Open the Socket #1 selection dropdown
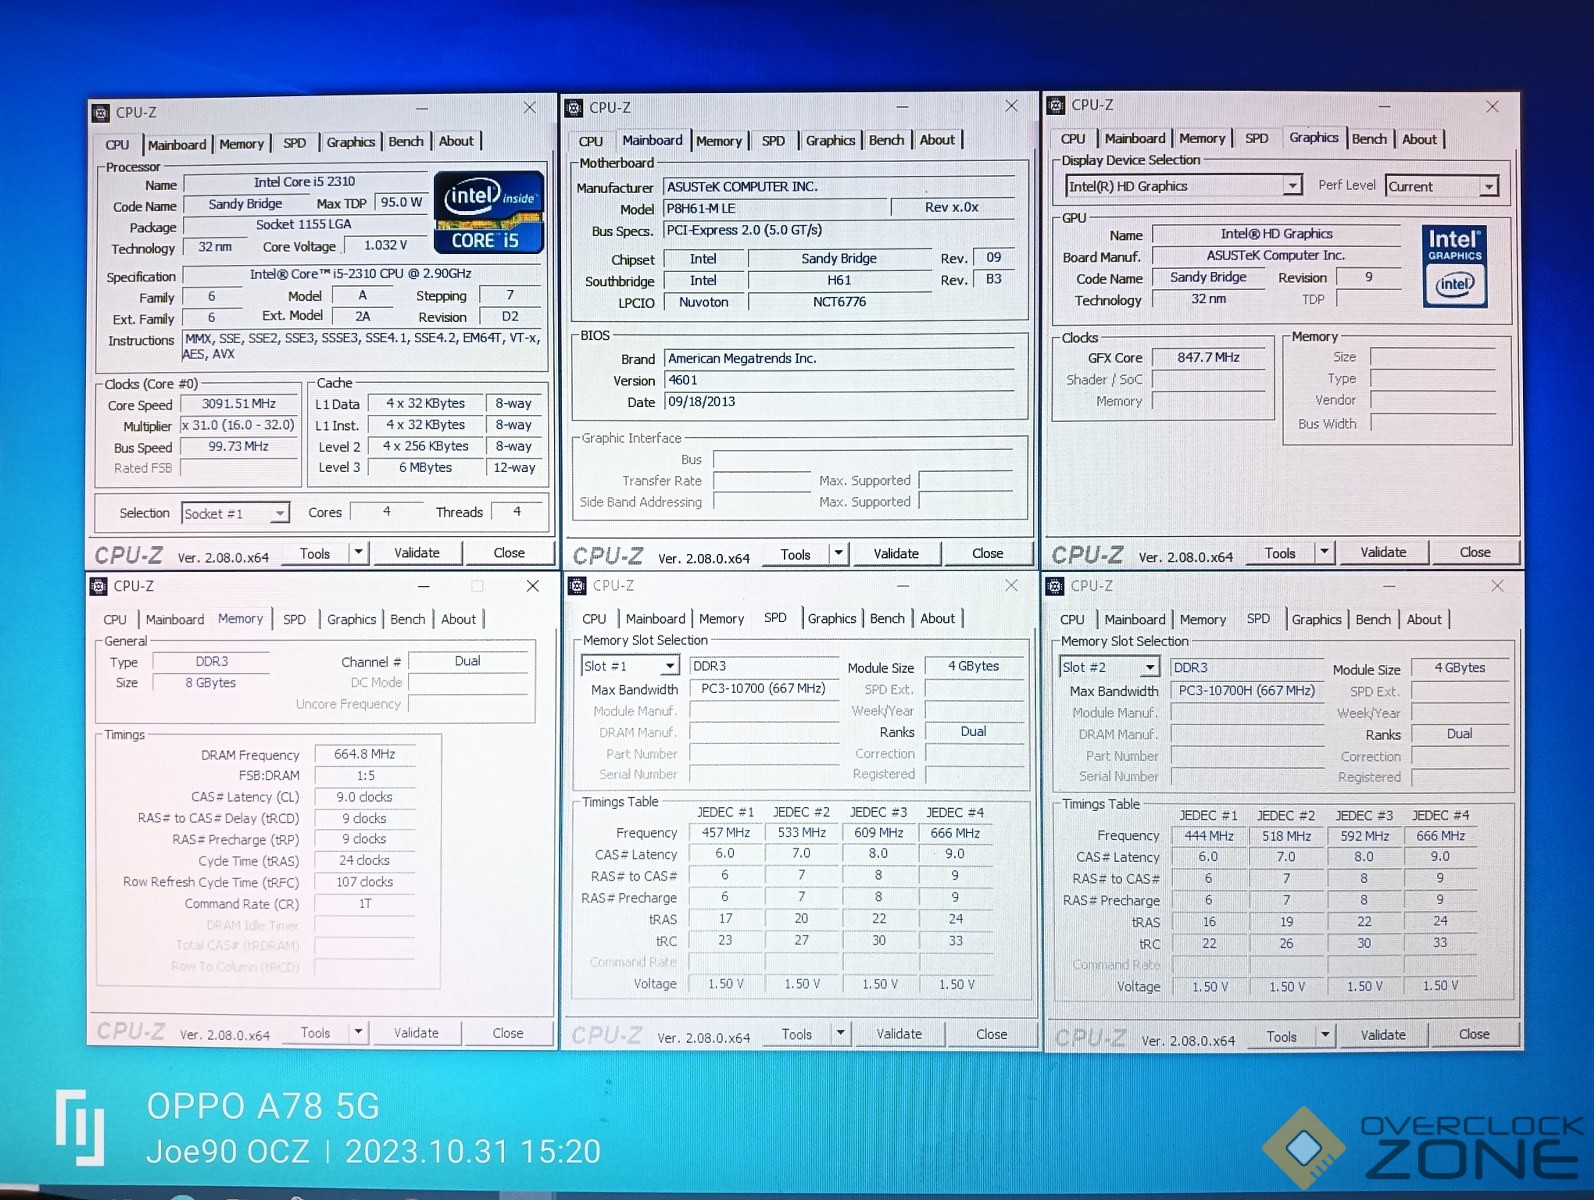 (280, 514)
